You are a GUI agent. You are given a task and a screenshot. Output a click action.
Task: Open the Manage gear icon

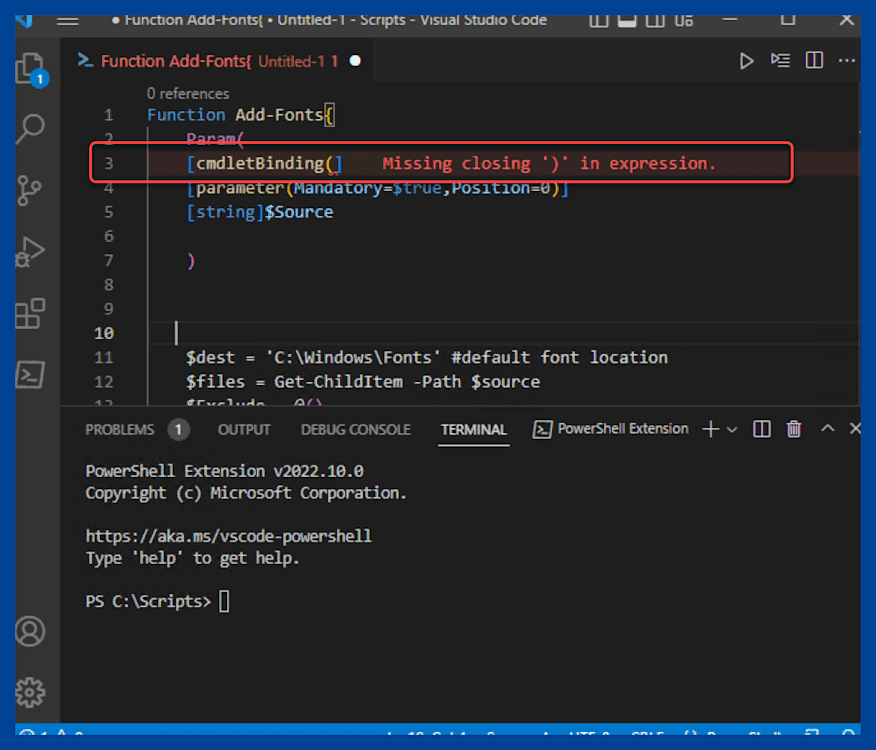(30, 692)
